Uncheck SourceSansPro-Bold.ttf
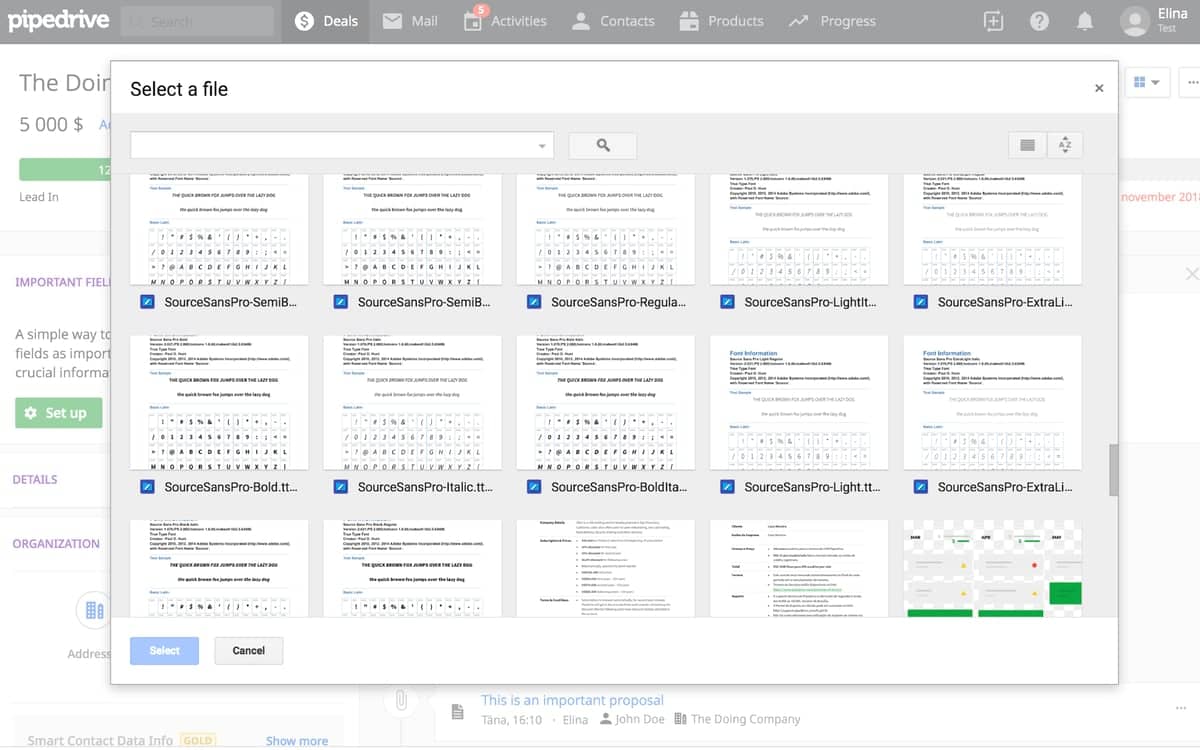The image size is (1200, 750). pyautogui.click(x=146, y=486)
